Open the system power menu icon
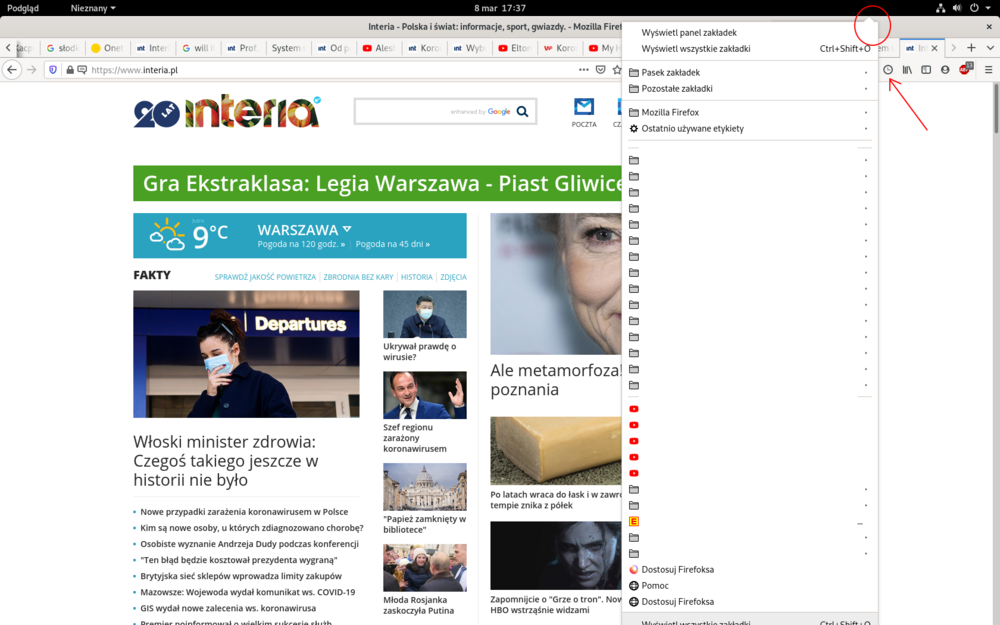The image size is (1000, 625). click(974, 8)
